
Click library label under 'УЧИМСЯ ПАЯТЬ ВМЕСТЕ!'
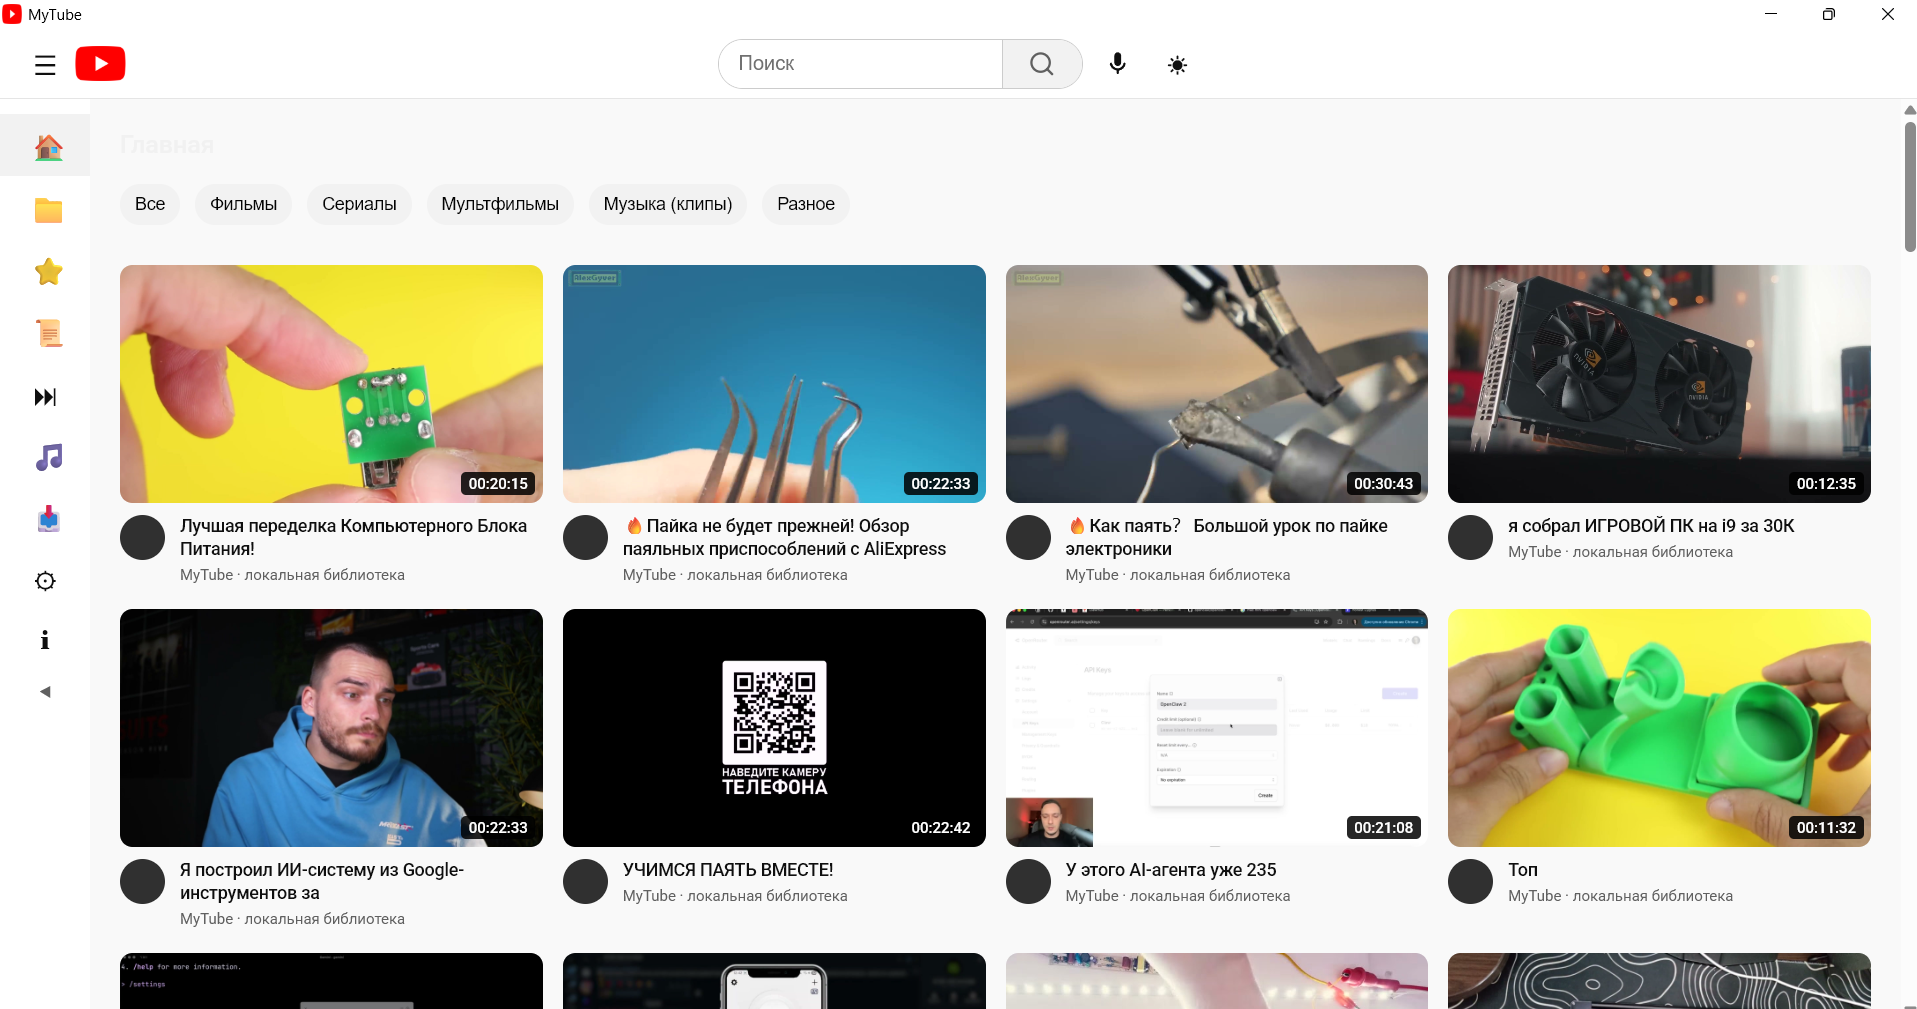(735, 896)
